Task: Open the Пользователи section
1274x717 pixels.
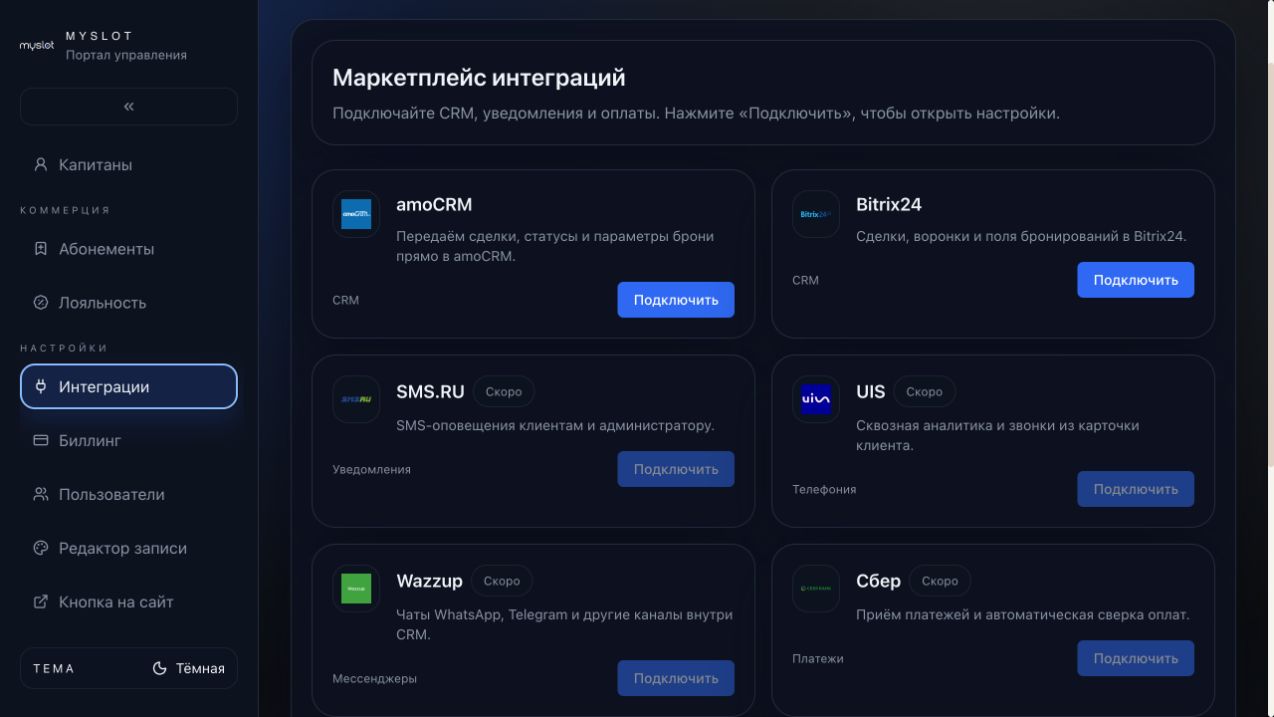Action: pyautogui.click(x=129, y=495)
